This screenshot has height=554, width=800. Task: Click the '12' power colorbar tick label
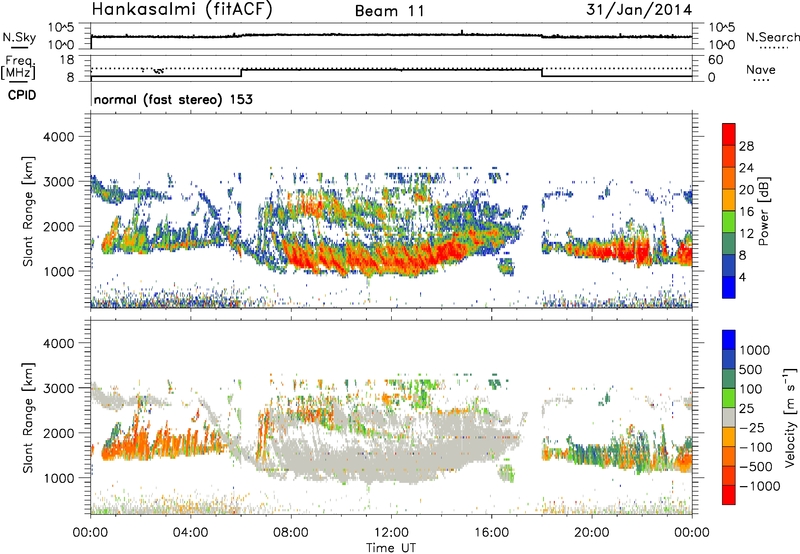746,234
